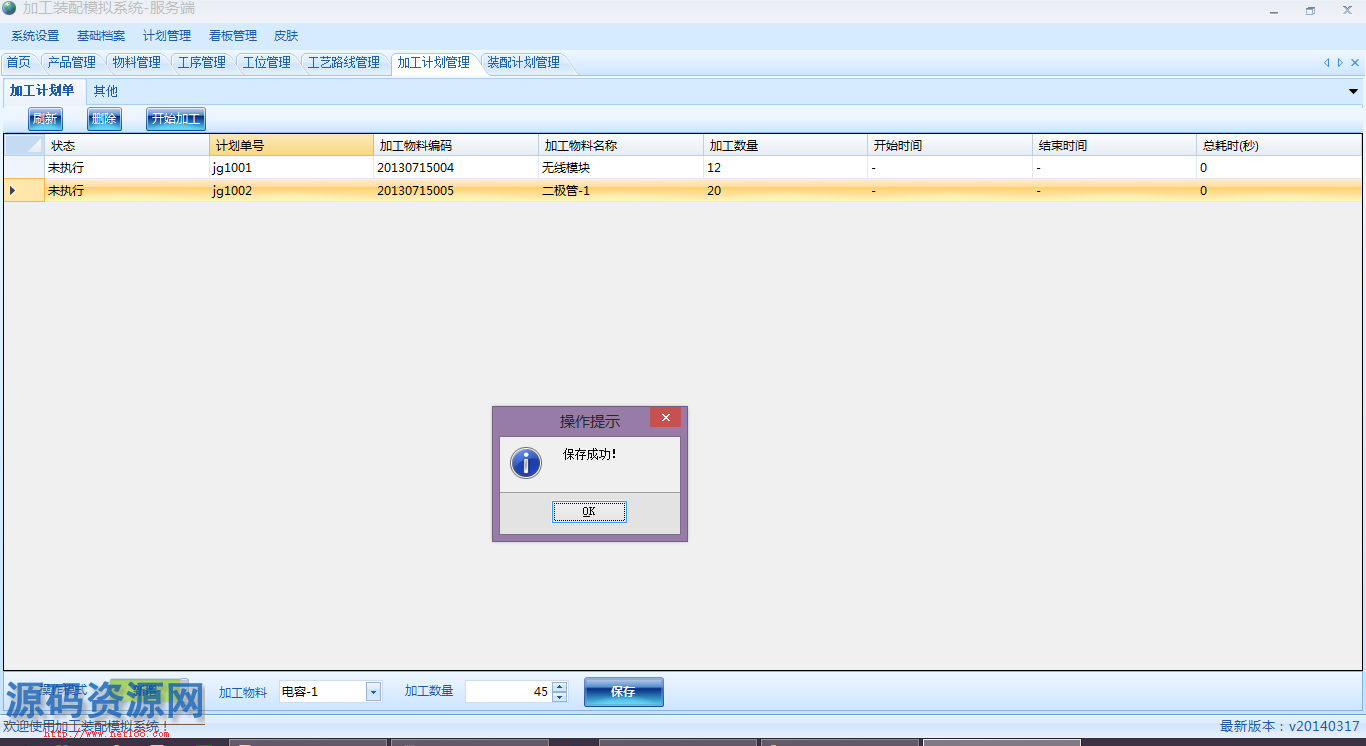
Task: Click OK in the 操作提示 dialog
Action: click(x=589, y=512)
